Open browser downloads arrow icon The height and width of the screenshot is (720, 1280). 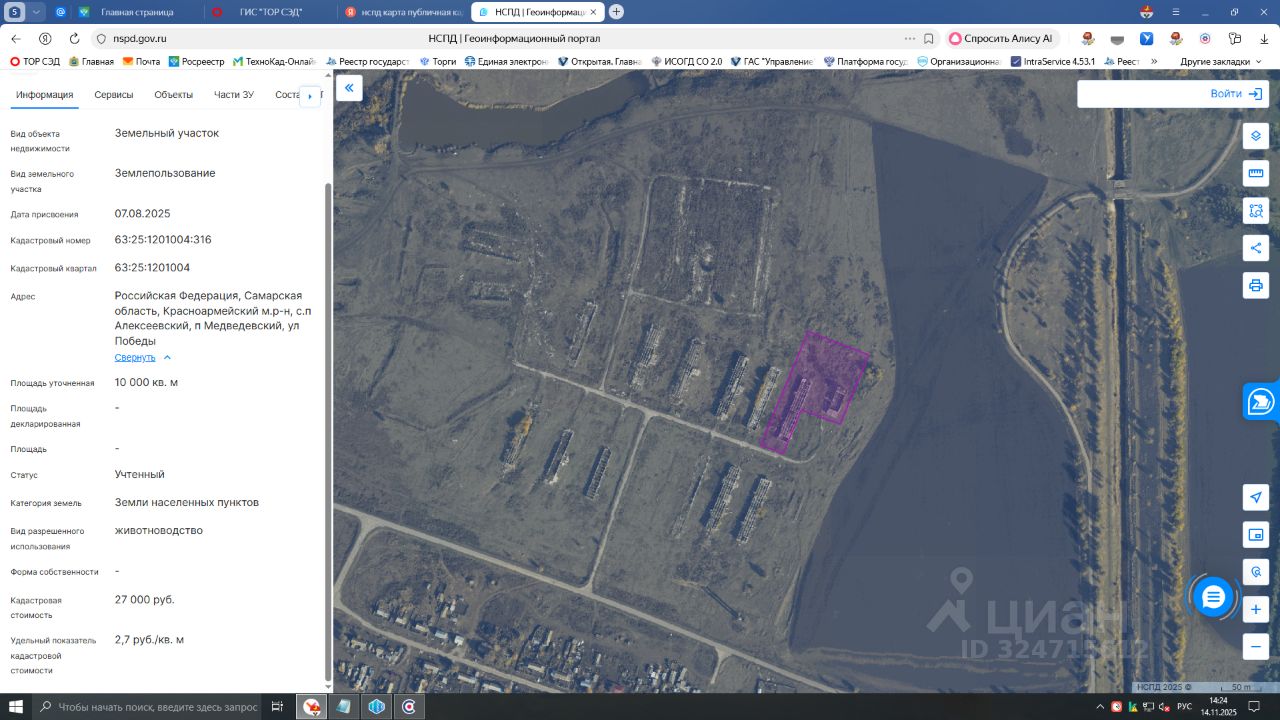1263,39
